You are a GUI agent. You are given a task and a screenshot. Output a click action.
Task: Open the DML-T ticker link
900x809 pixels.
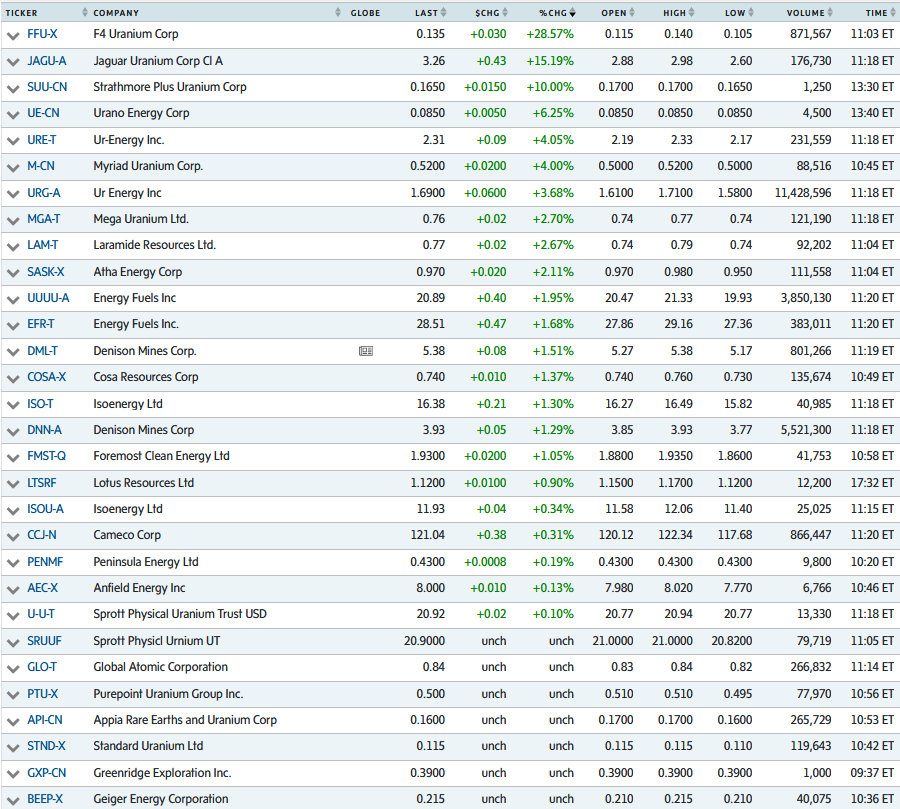(x=42, y=351)
